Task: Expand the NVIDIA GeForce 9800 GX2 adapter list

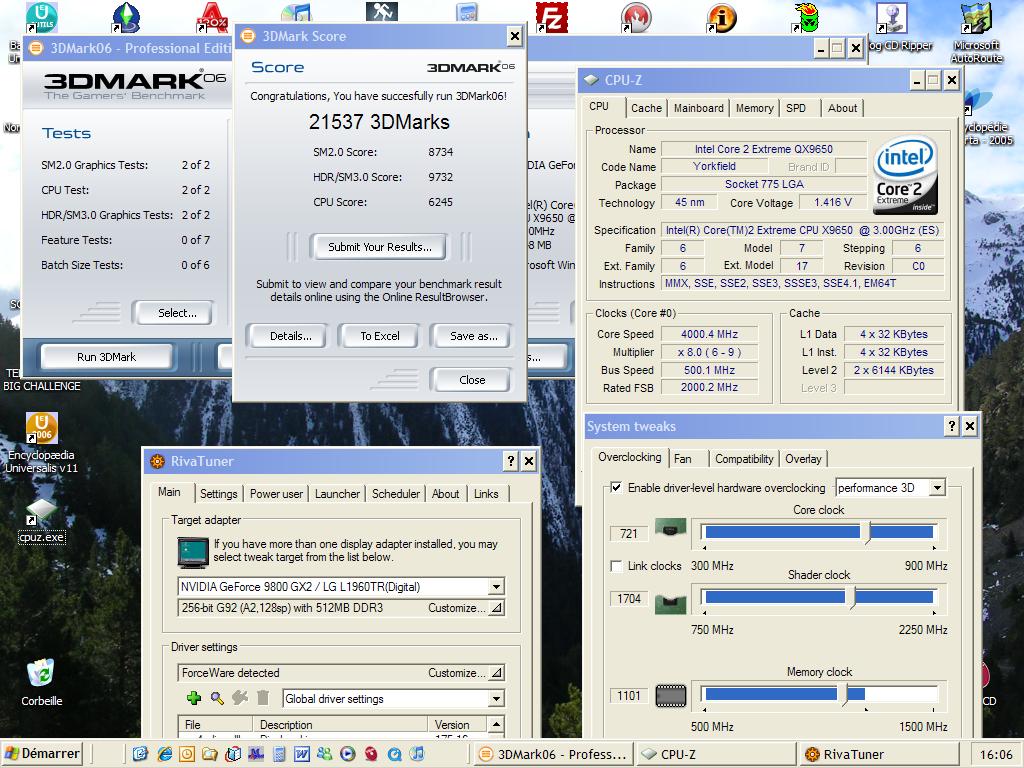Action: (x=496, y=586)
